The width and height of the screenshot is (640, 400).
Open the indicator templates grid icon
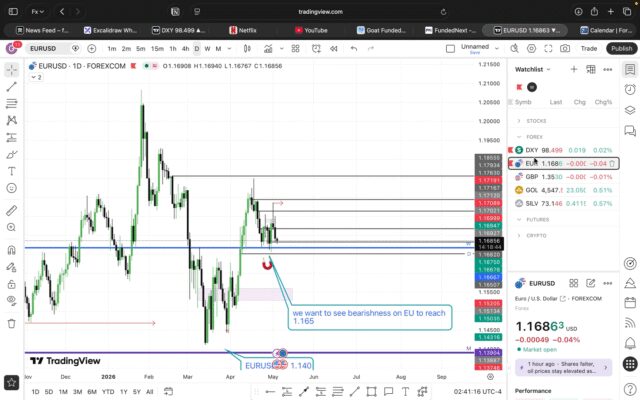pos(296,49)
